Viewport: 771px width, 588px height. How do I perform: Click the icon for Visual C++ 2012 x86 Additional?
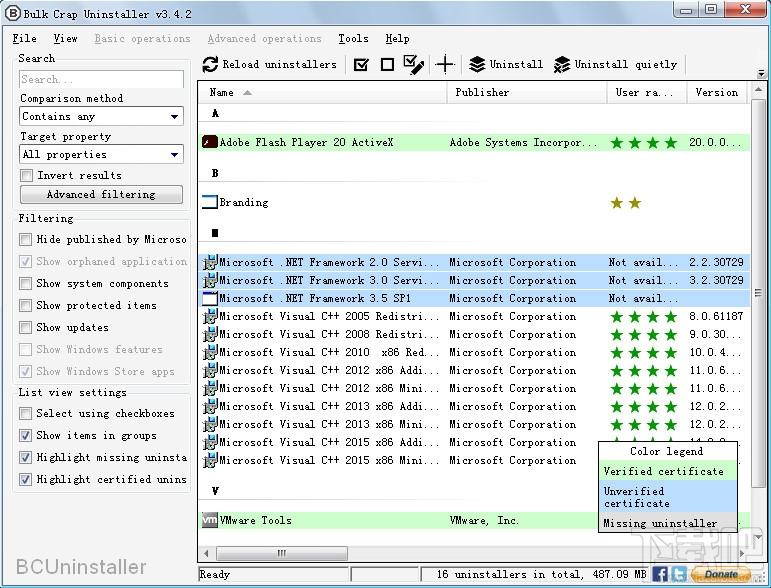click(x=210, y=370)
